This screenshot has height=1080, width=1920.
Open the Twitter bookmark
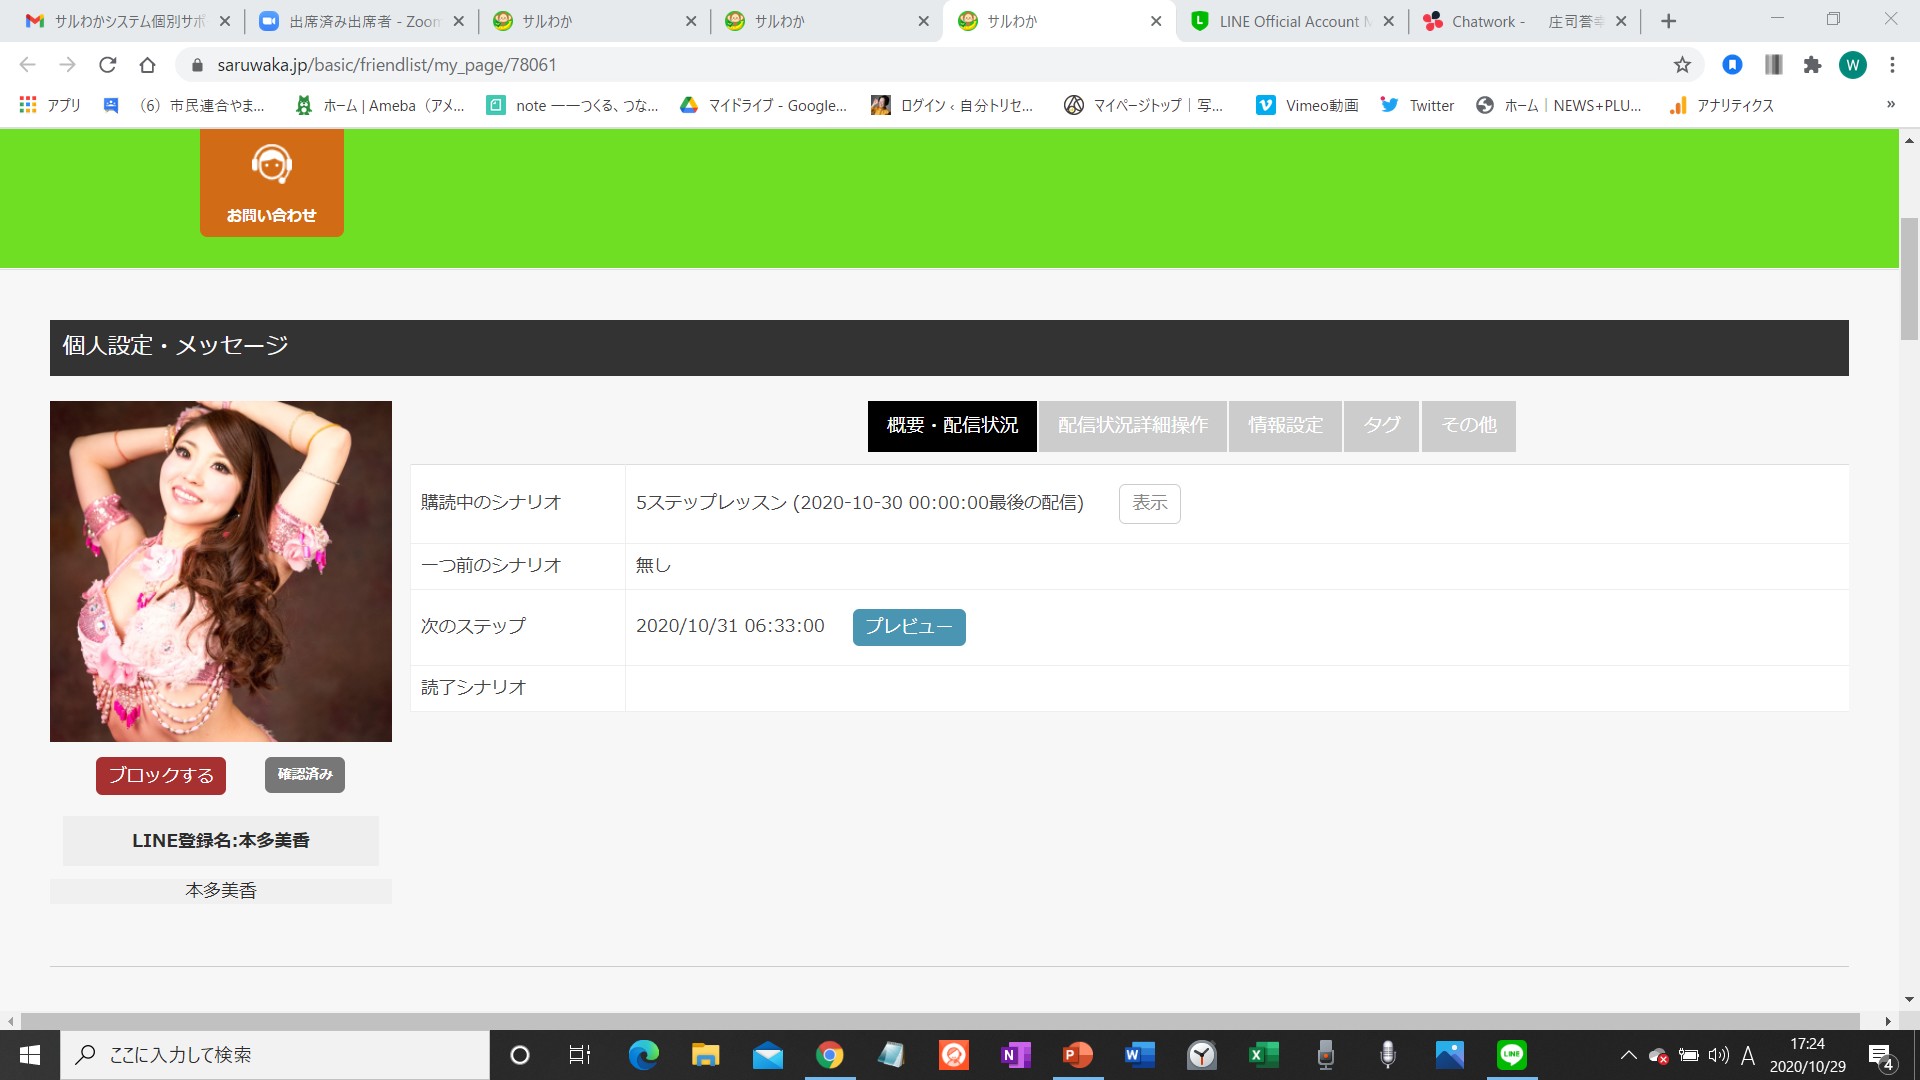coord(1417,105)
